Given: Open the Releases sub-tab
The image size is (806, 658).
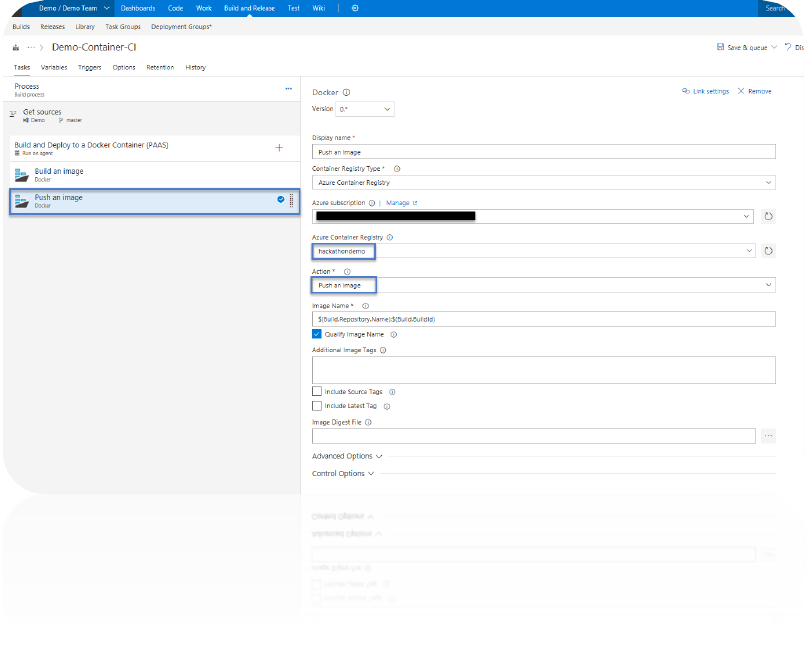Looking at the screenshot, I should pyautogui.click(x=52, y=27).
